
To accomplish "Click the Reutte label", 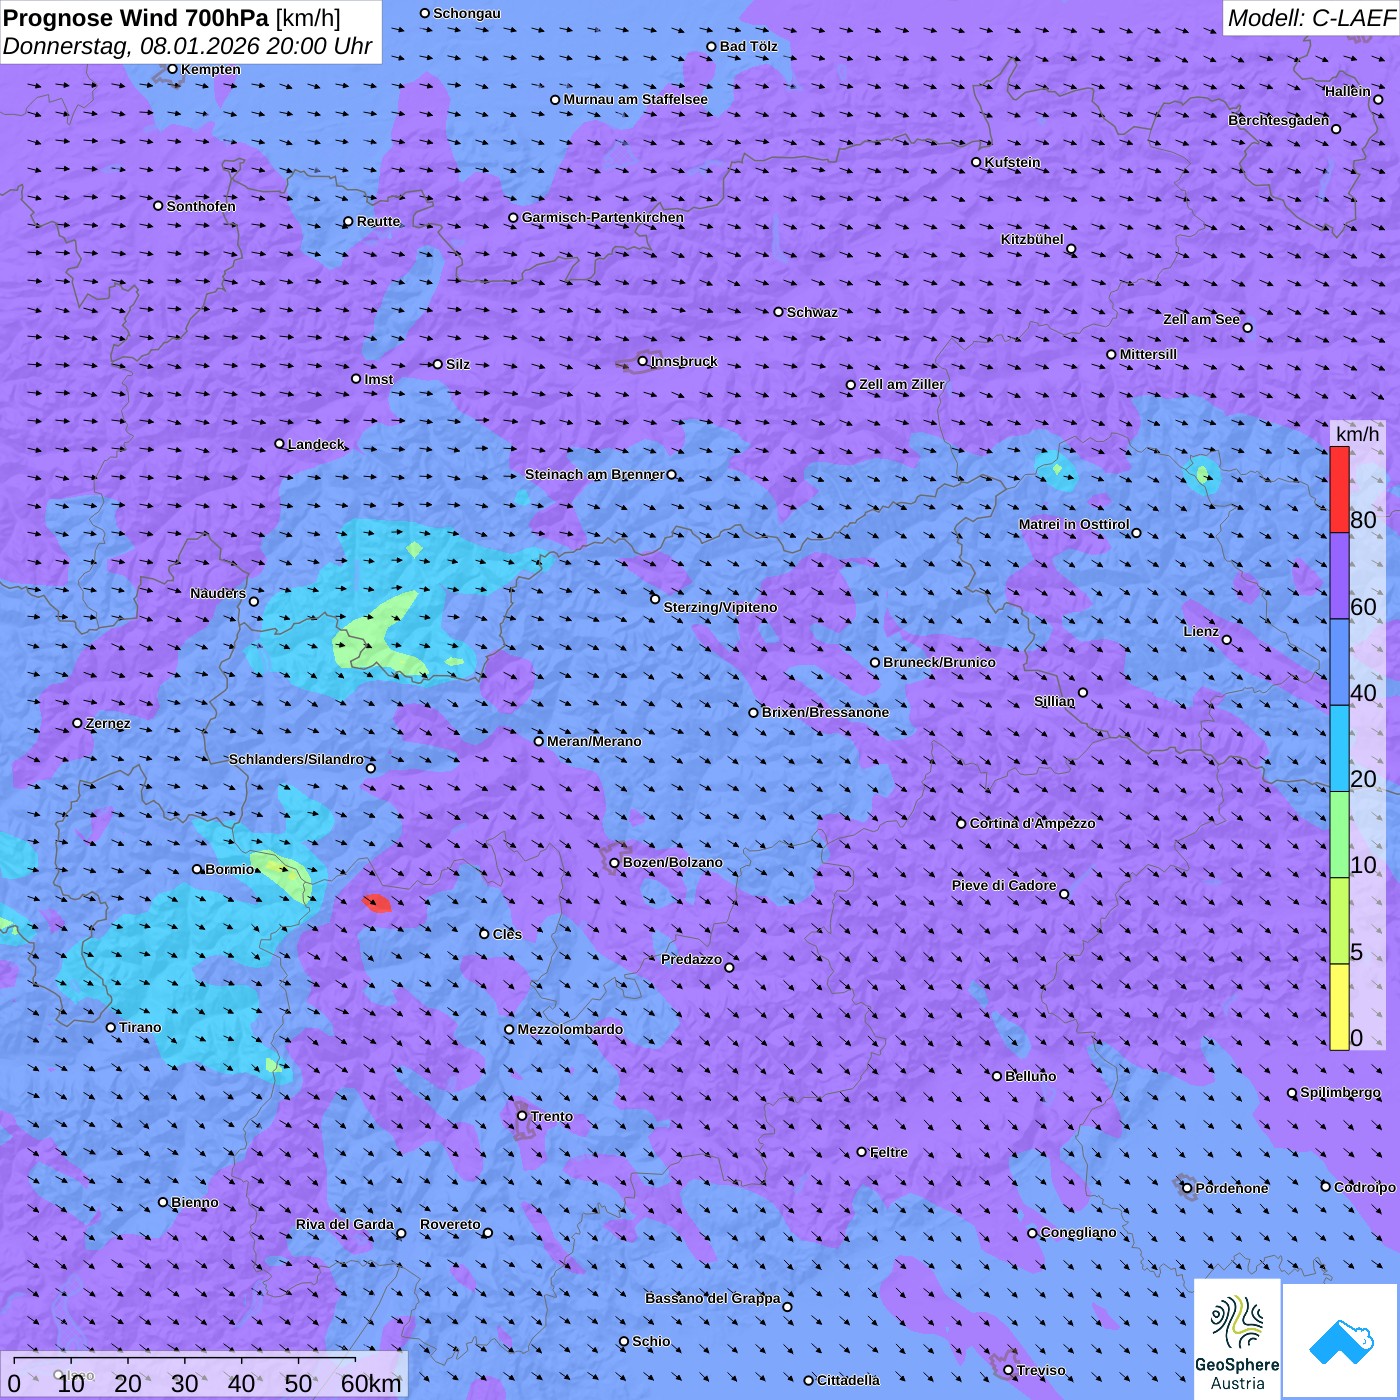I will tap(378, 221).
